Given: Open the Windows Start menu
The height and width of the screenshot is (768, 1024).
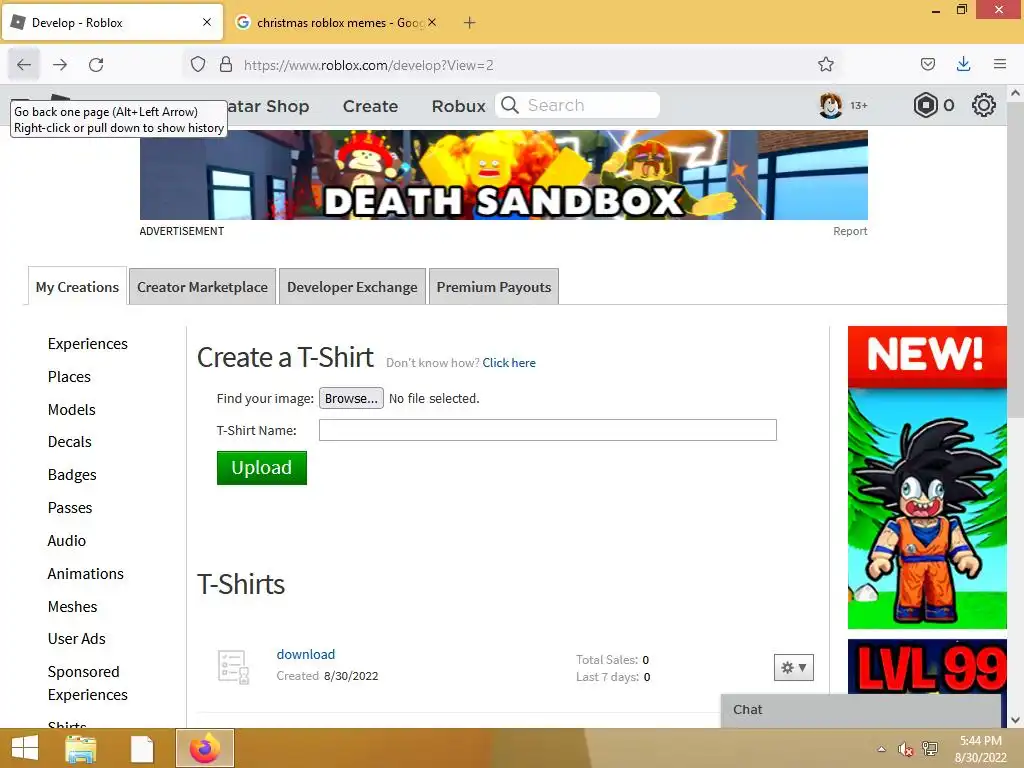Looking at the screenshot, I should point(25,748).
